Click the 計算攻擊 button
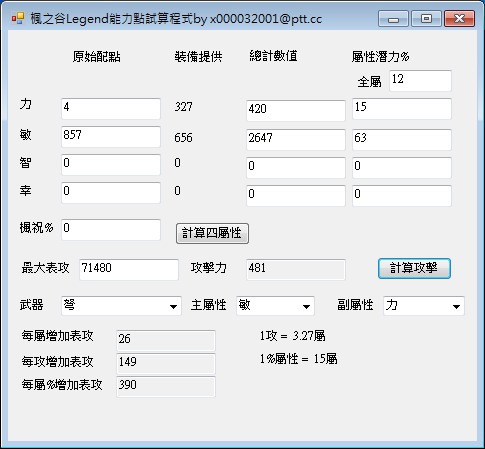 414,268
